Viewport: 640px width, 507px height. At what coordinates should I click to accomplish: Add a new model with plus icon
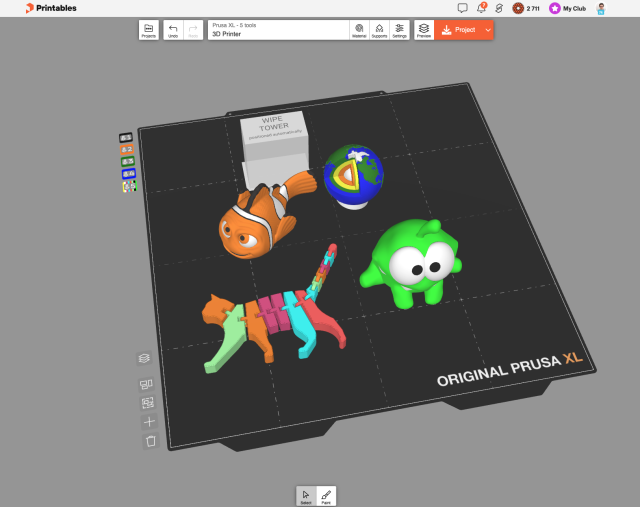pyautogui.click(x=149, y=422)
